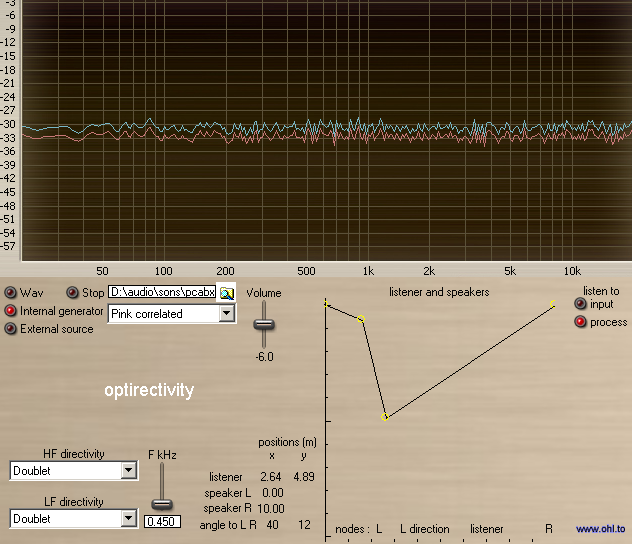632x544 pixels.
Task: Click the speaker R node at the top right of the diagram
Action: (x=553, y=303)
